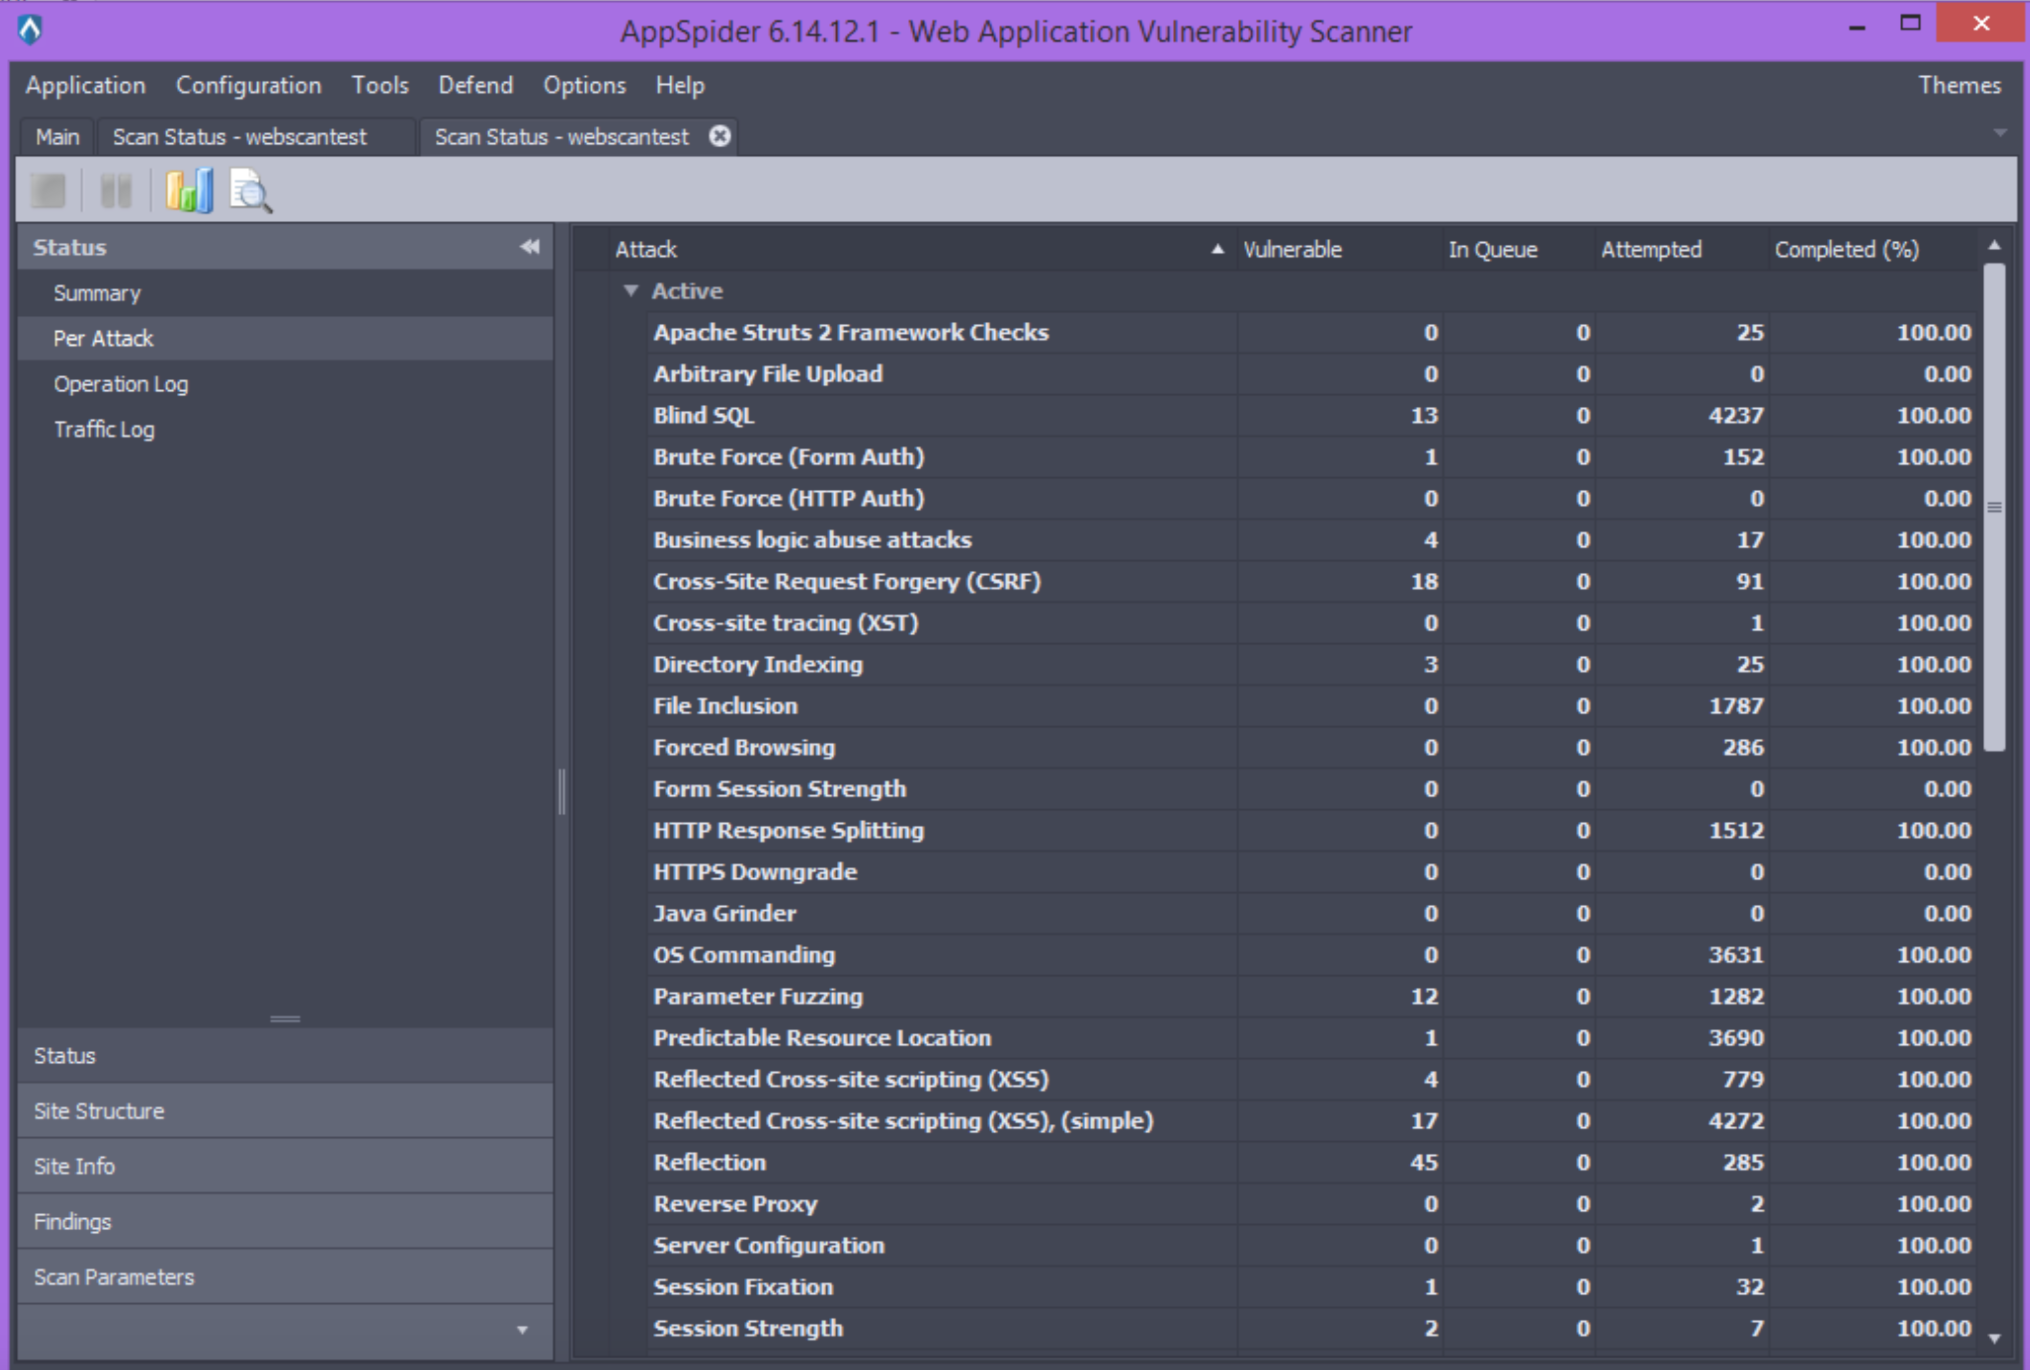This screenshot has width=2030, height=1370.
Task: Open the Options menu
Action: click(x=585, y=85)
